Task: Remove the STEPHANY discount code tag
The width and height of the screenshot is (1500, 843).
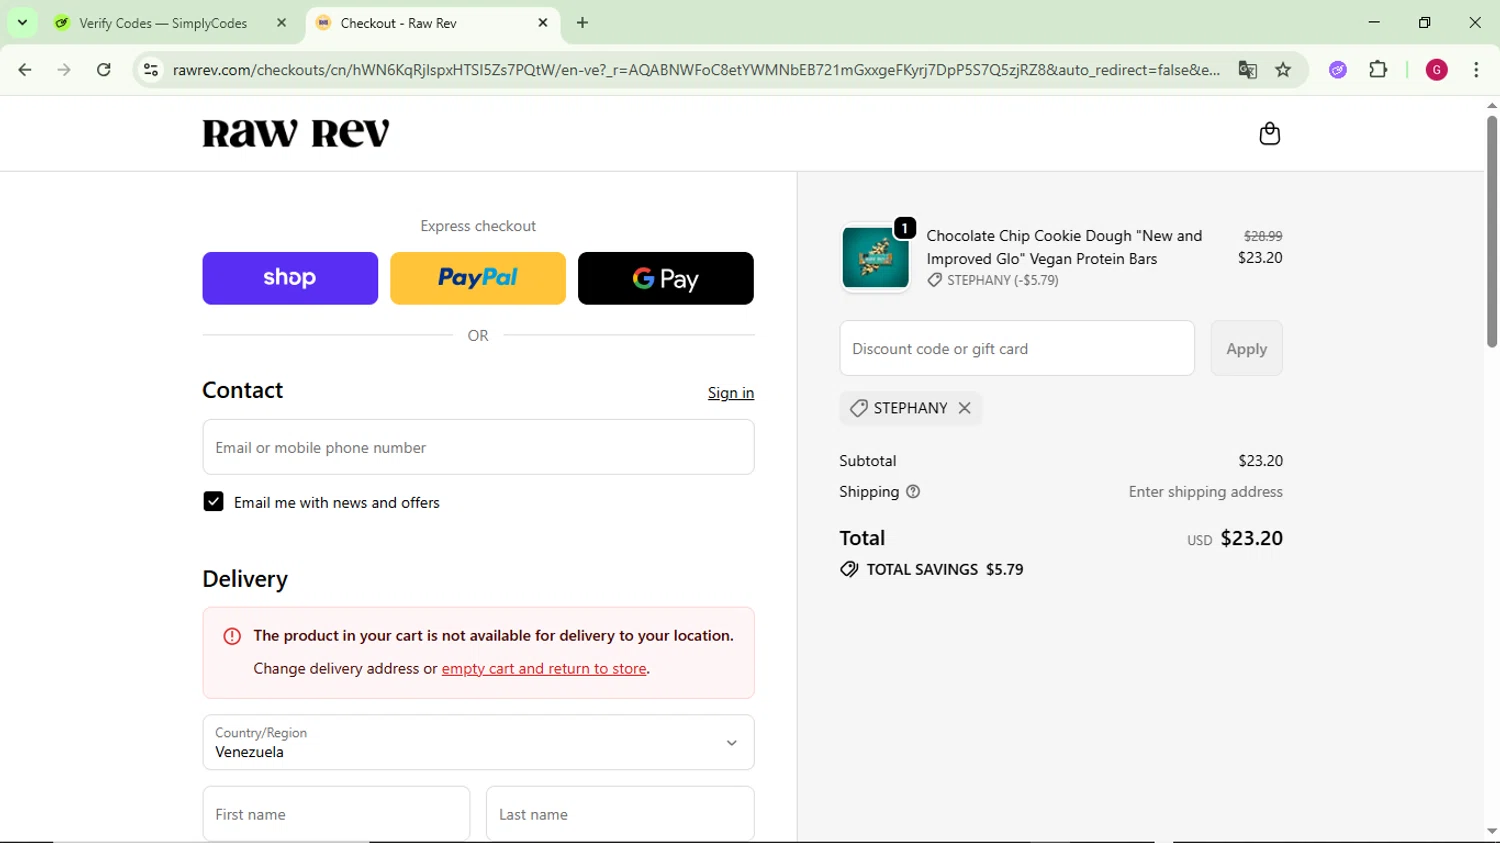Action: click(964, 408)
